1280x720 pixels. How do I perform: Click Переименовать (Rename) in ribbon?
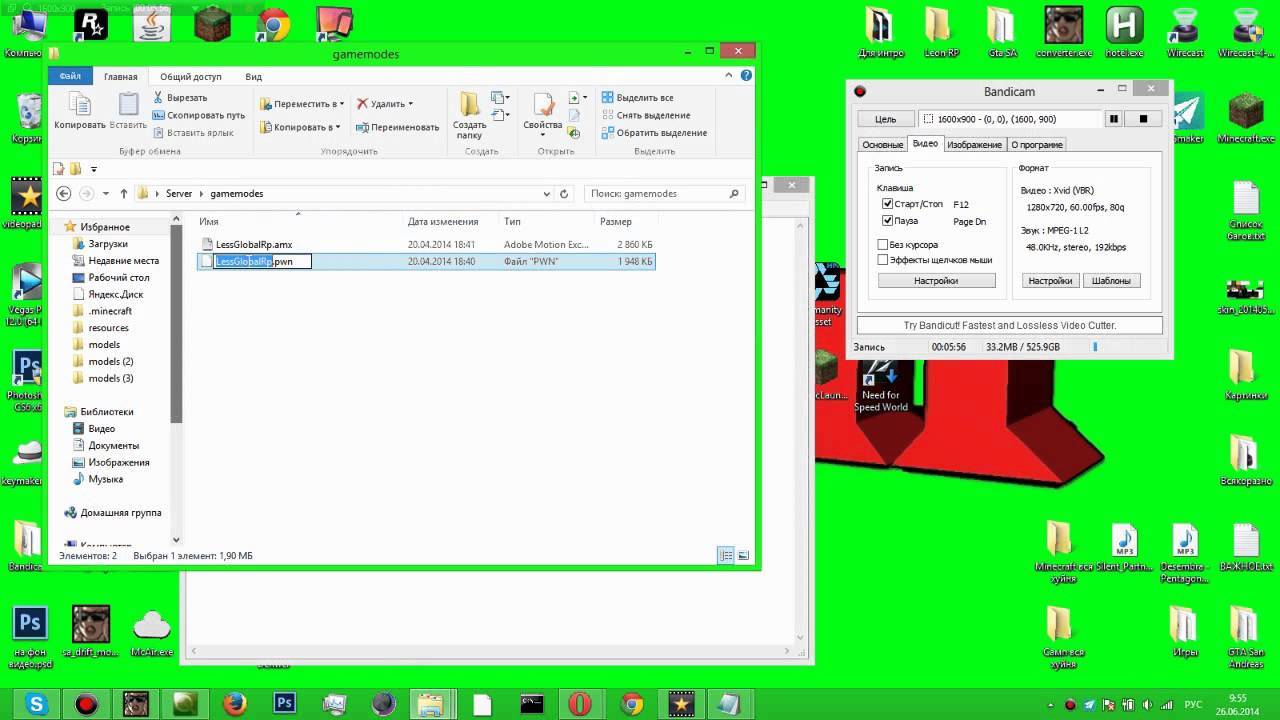(397, 127)
